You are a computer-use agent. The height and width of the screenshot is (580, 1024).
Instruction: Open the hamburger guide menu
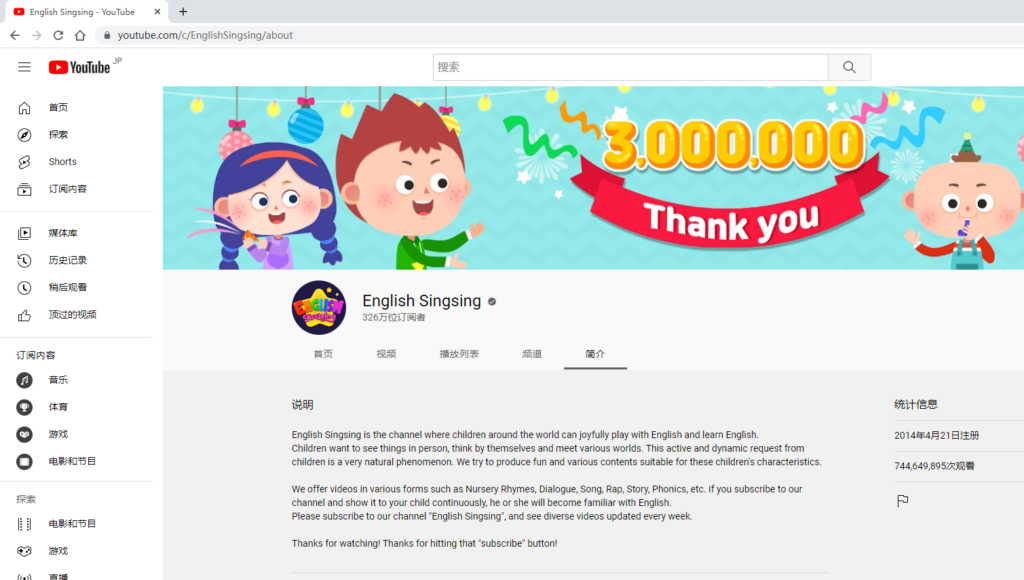(24, 67)
